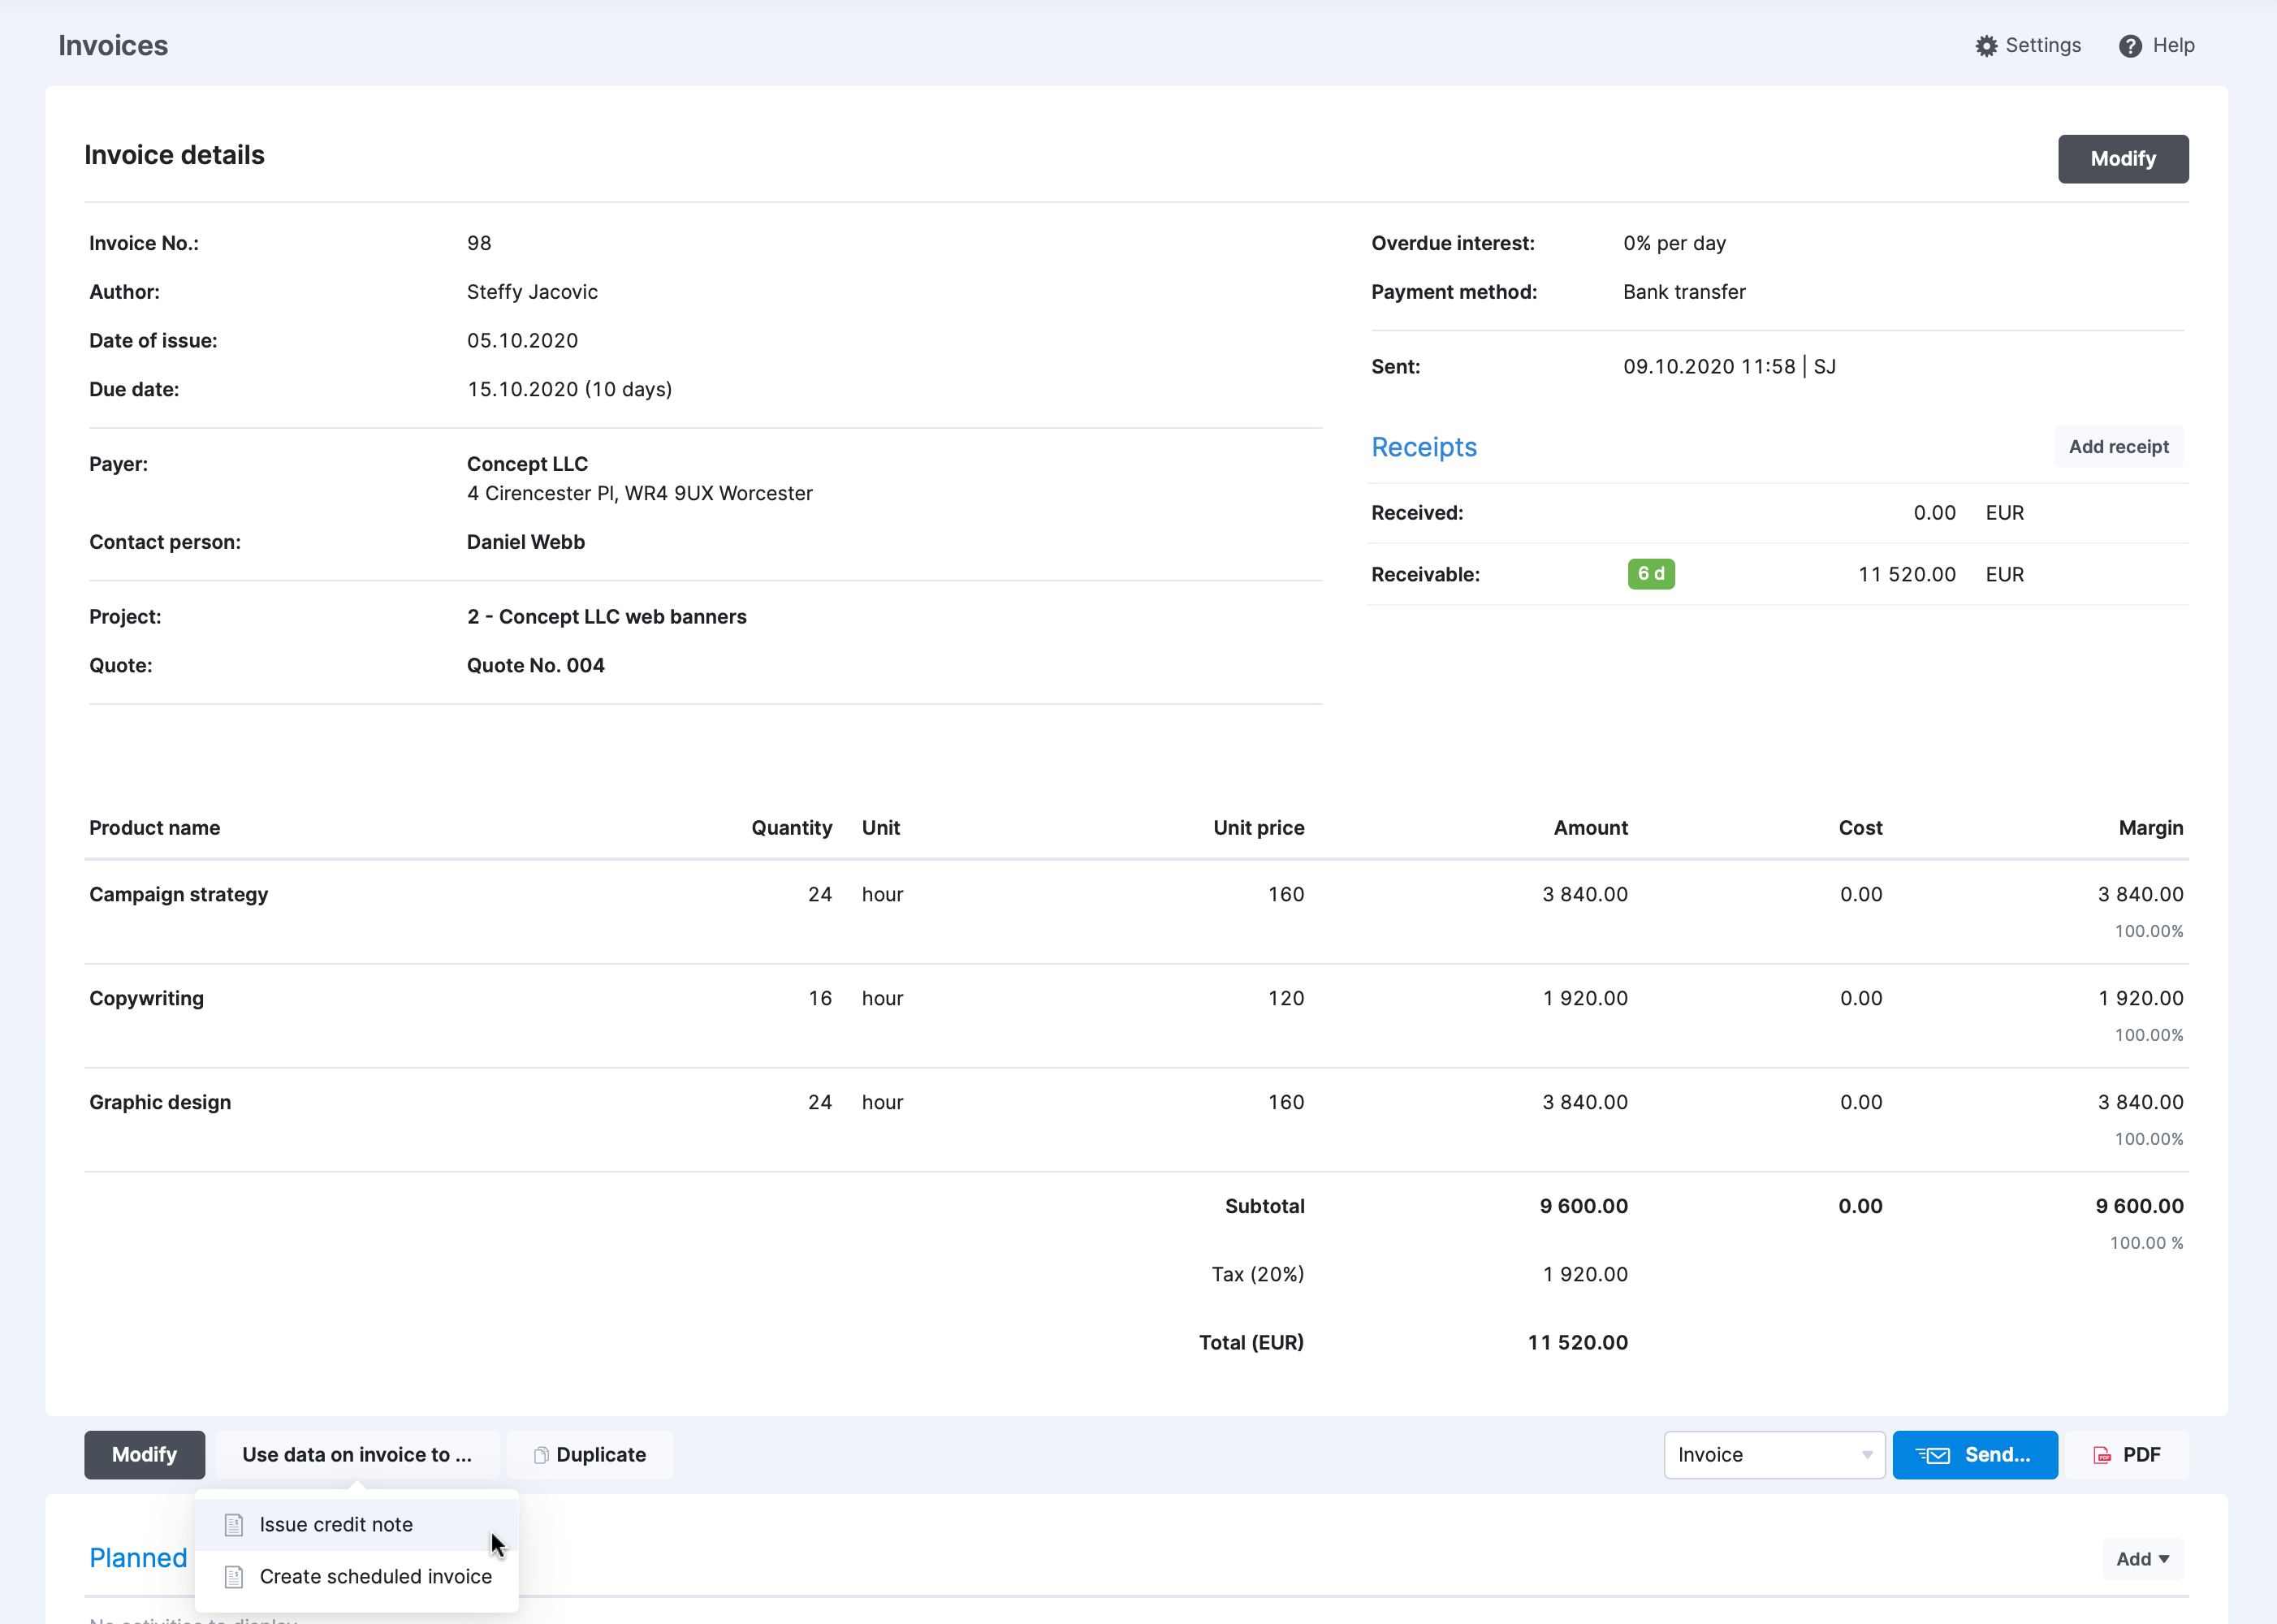2277x1624 pixels.
Task: Open Quote No. 004 link
Action: tap(535, 666)
